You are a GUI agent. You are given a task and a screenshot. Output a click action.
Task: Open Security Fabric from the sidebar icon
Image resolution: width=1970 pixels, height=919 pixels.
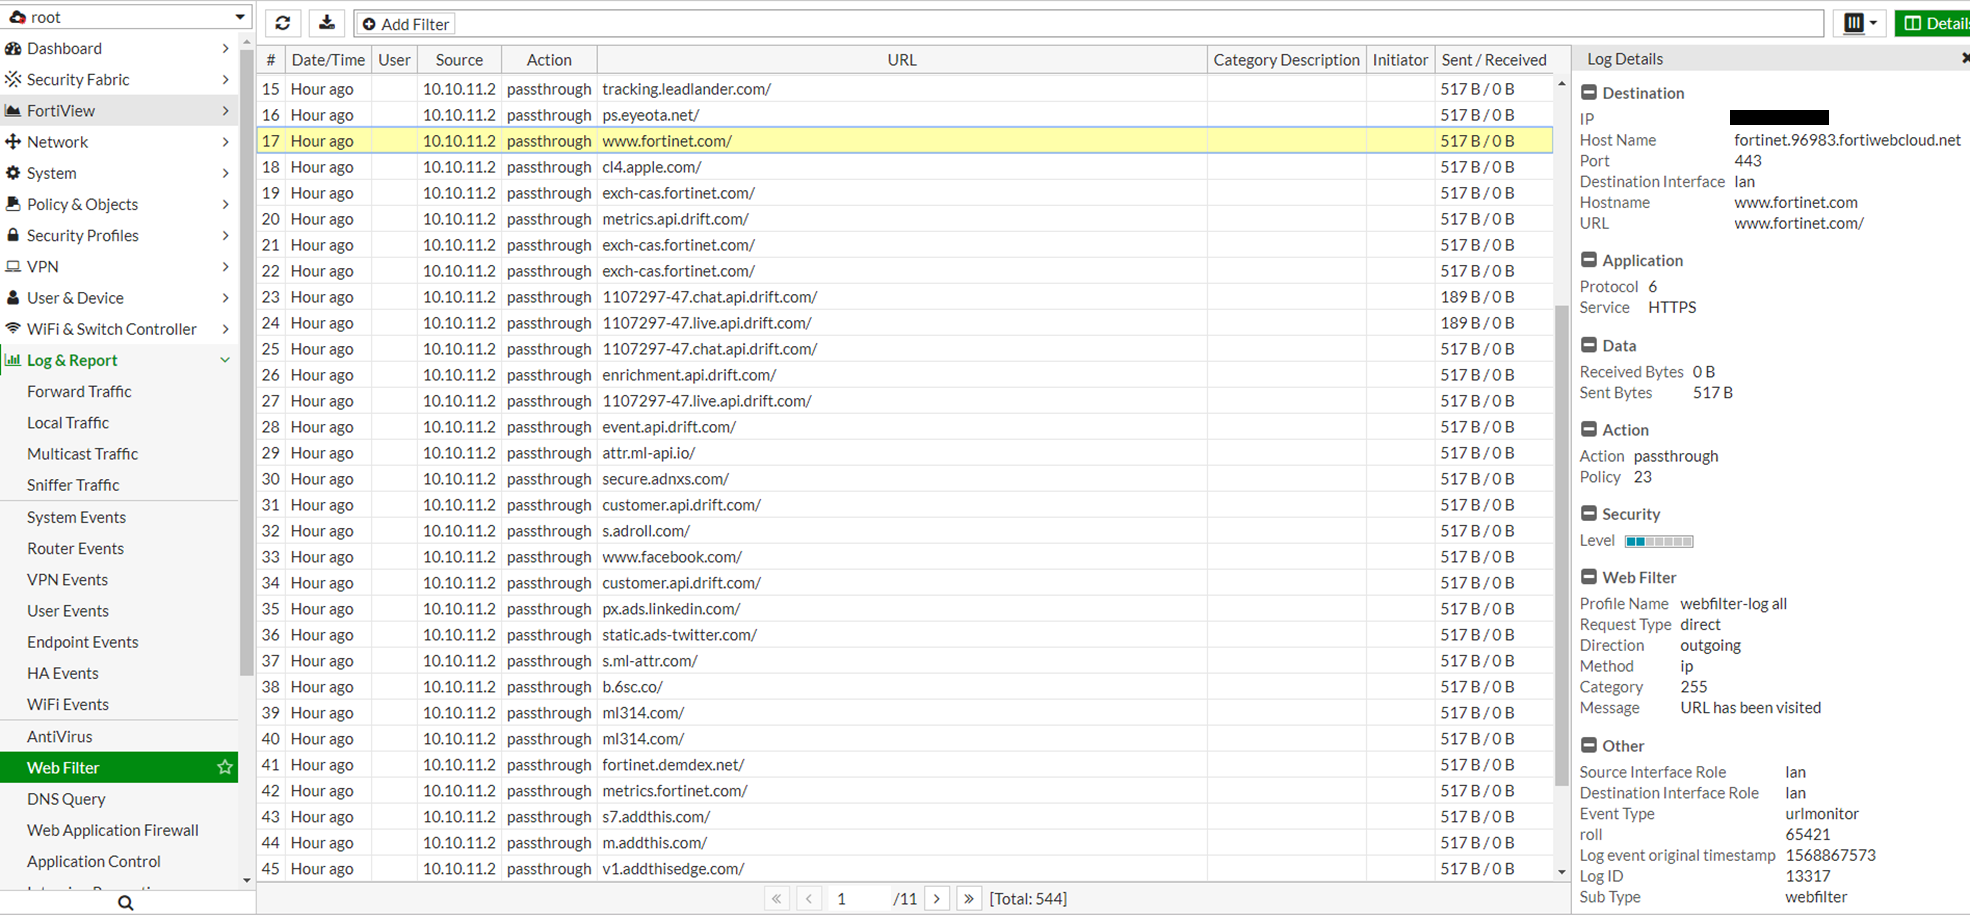click(14, 79)
